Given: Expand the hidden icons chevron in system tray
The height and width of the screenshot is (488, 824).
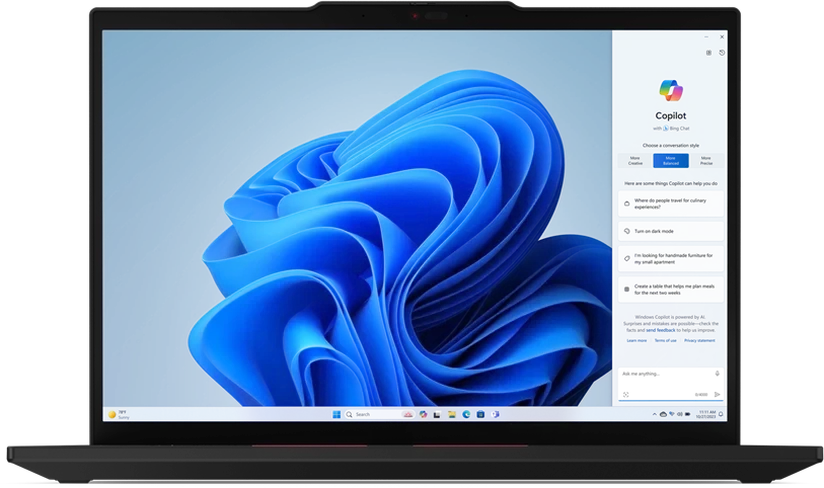Looking at the screenshot, I should 656,414.
